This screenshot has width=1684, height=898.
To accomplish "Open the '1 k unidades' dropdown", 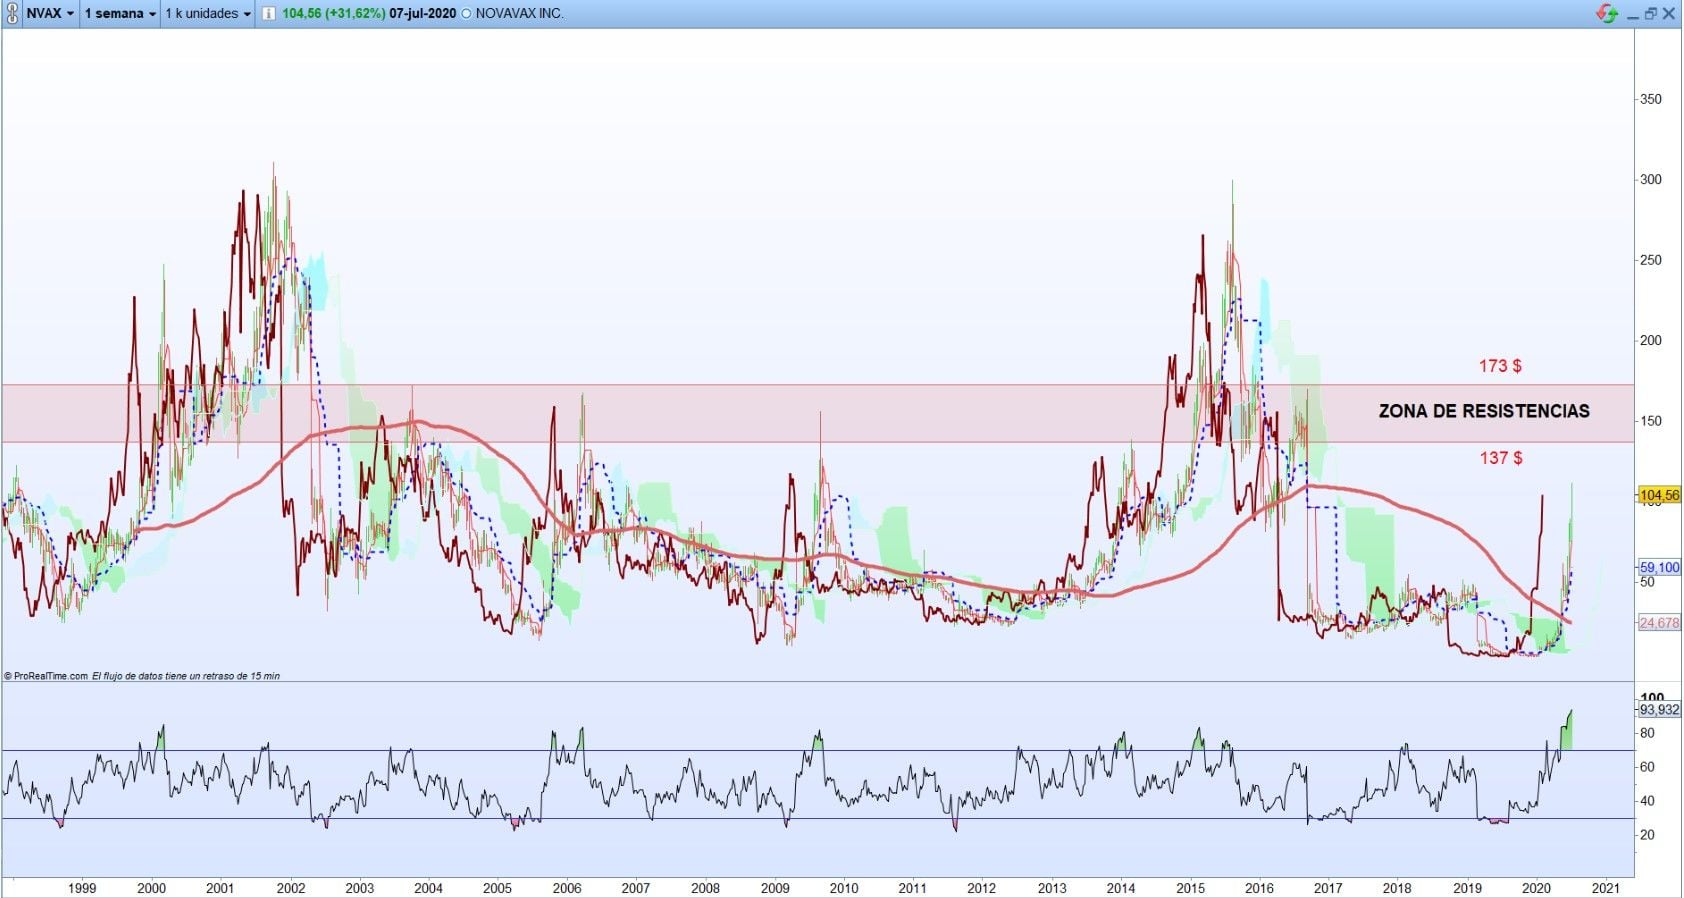I will click(x=208, y=14).
